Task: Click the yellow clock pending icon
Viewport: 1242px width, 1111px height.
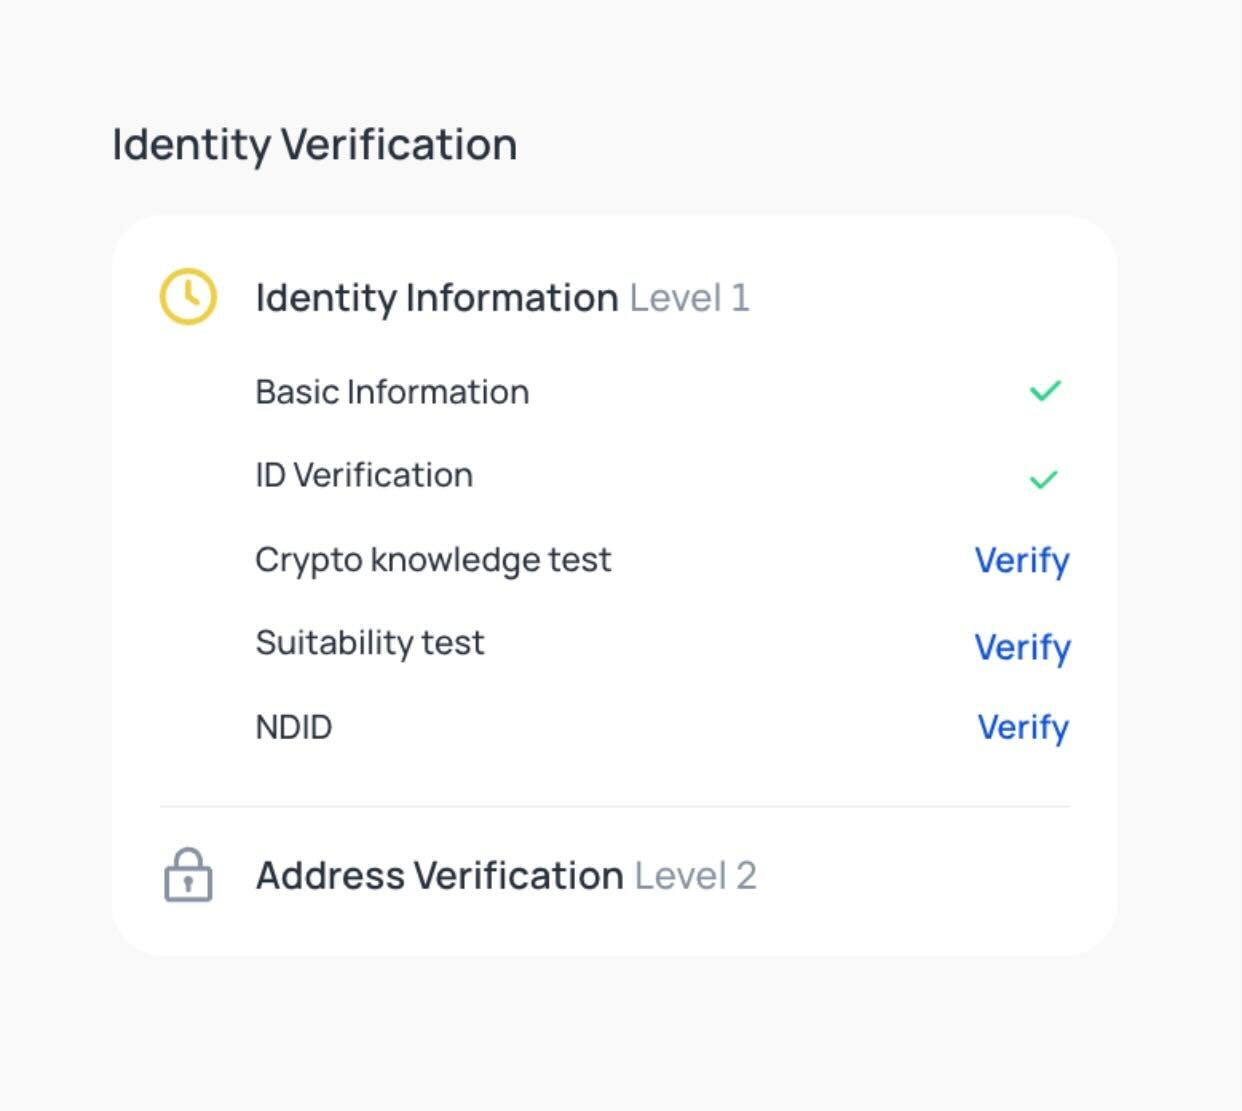Action: pyautogui.click(x=188, y=296)
